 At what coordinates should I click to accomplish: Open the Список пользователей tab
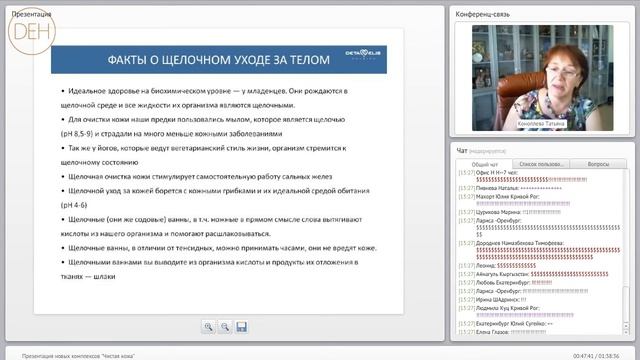tap(541, 164)
